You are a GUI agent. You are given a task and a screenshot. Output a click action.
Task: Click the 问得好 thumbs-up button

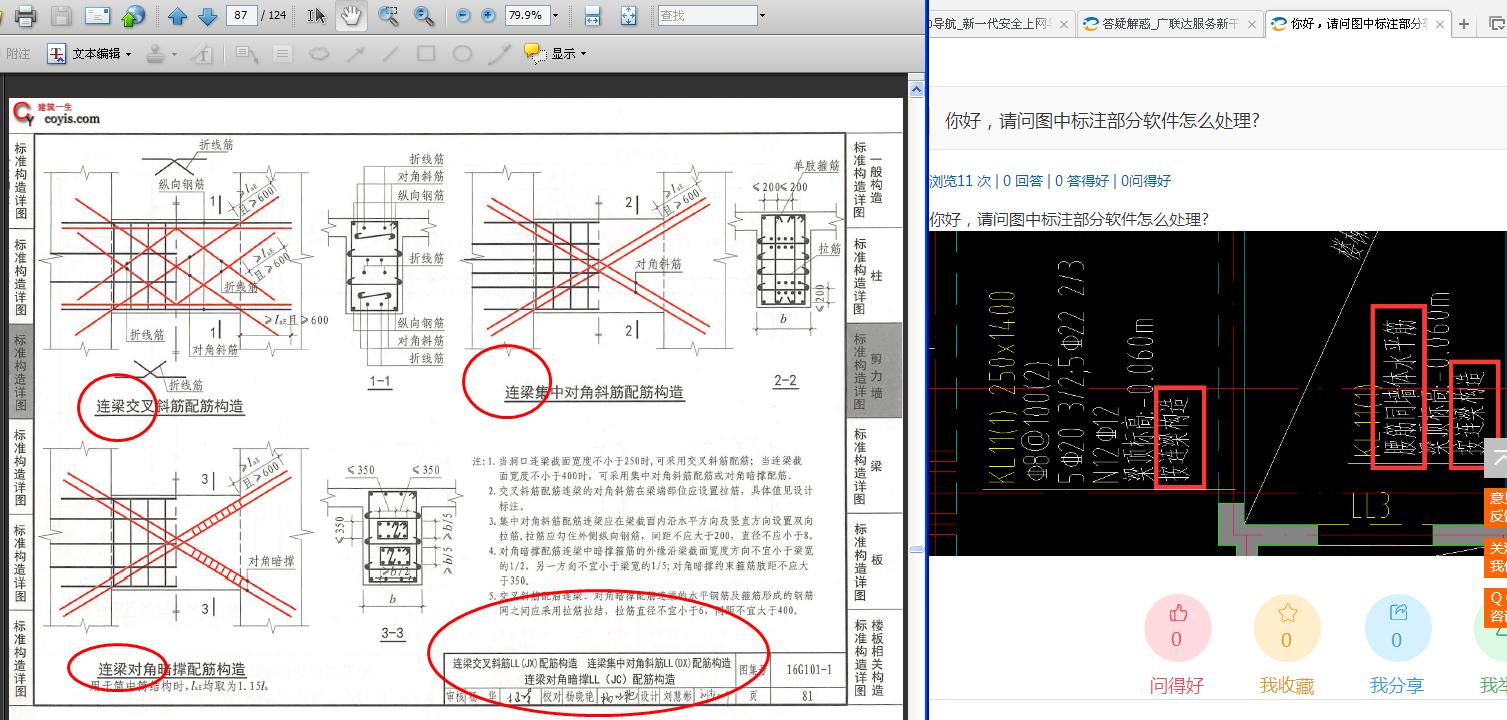[x=1177, y=643]
